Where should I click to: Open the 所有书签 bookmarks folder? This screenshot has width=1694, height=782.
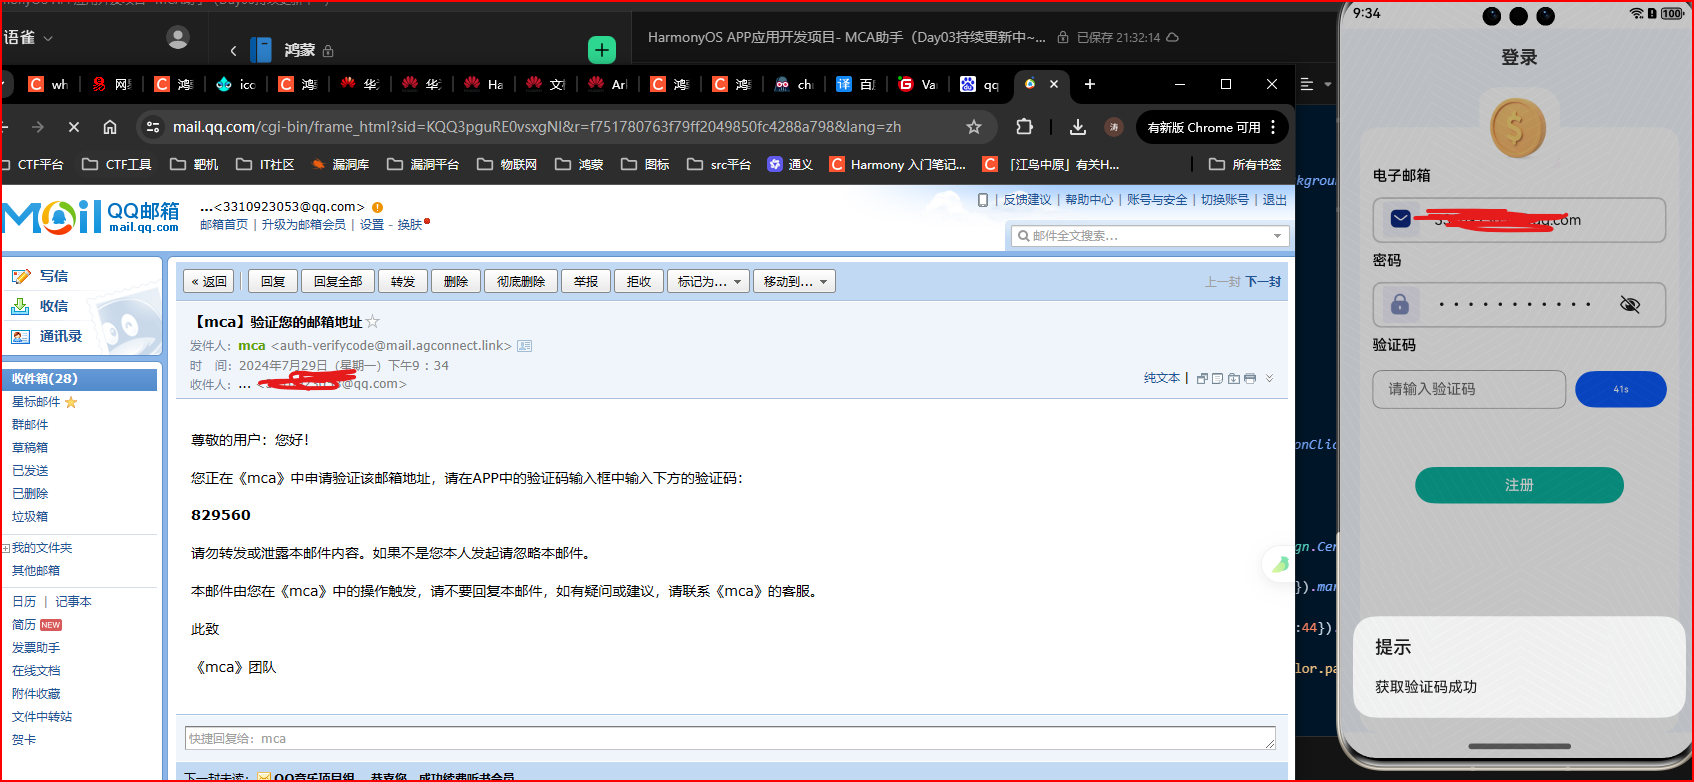click(1245, 164)
